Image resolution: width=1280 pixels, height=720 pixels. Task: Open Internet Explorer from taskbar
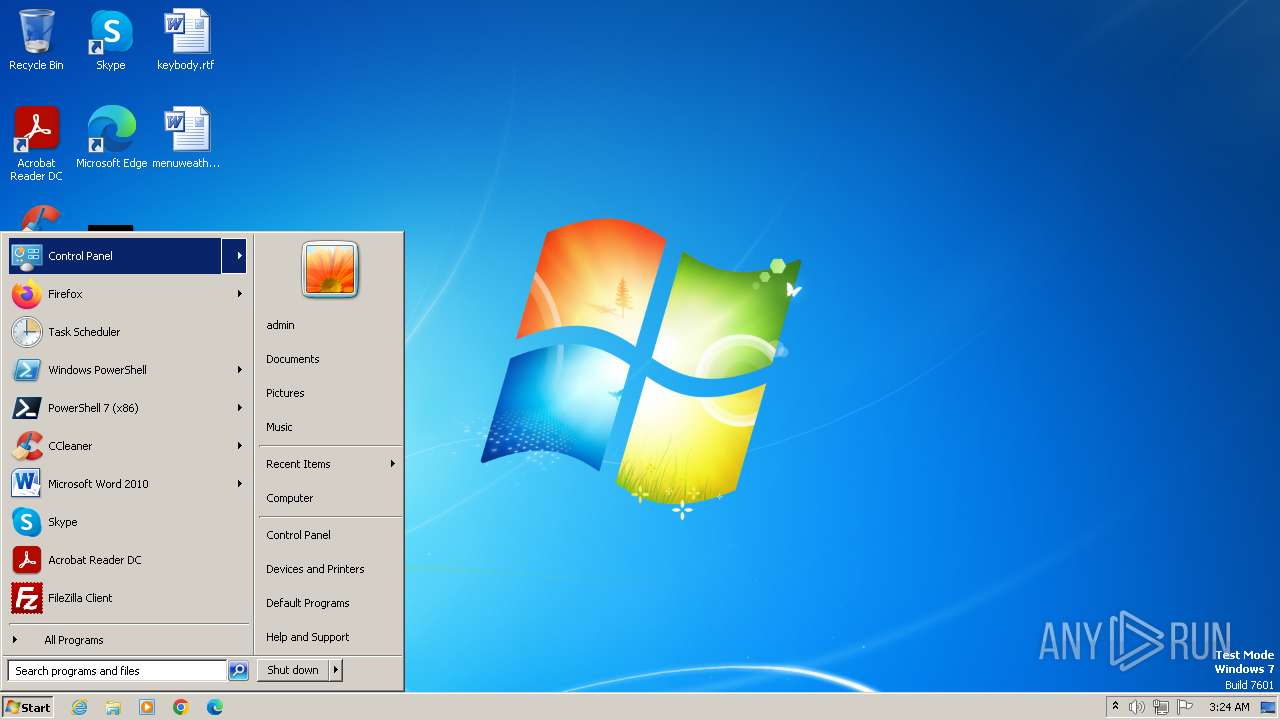[79, 707]
